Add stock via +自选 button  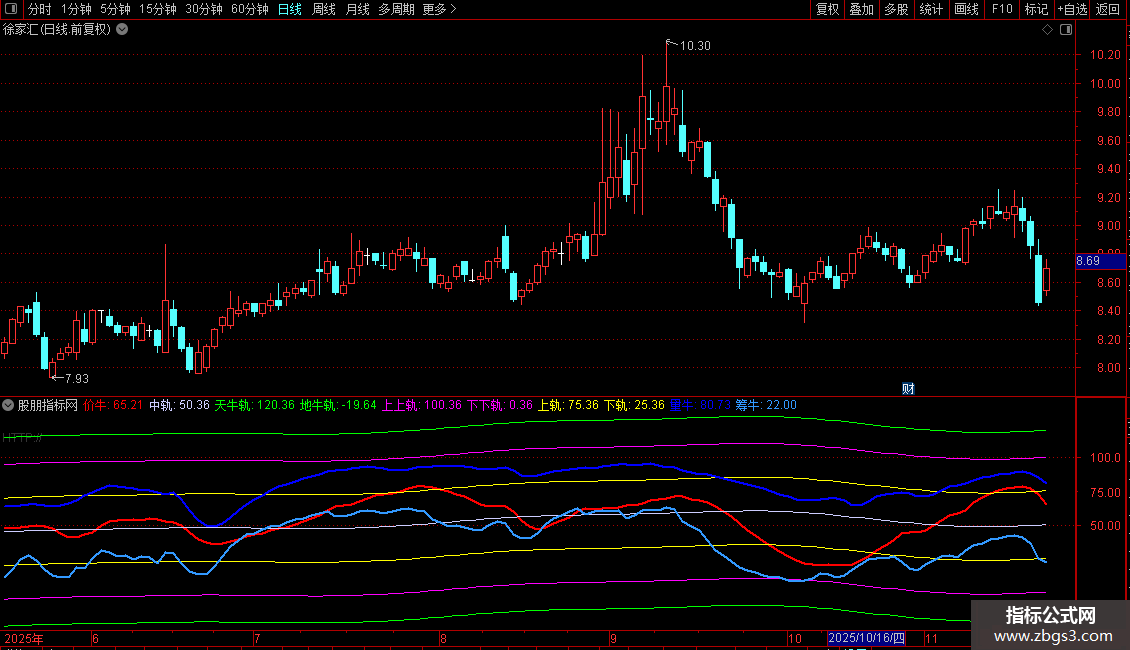pyautogui.click(x=1072, y=10)
